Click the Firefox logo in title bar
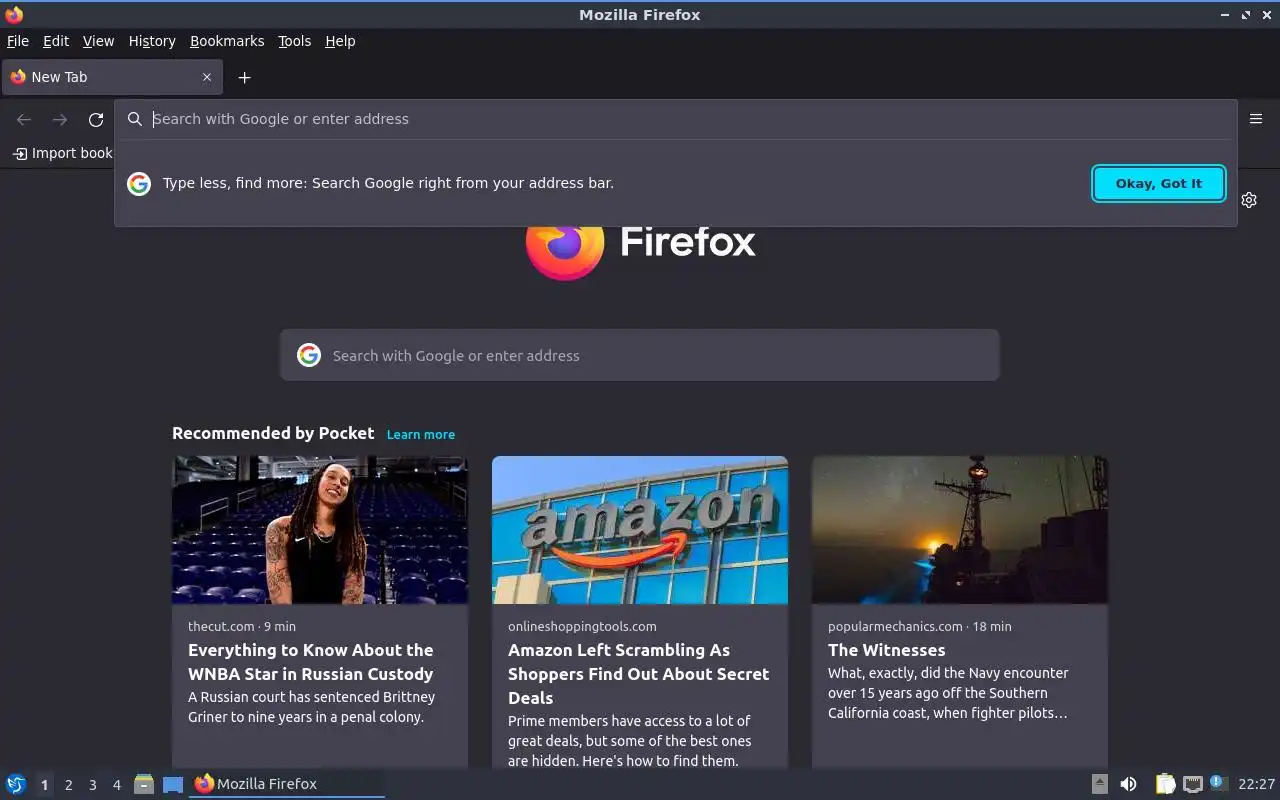Image resolution: width=1280 pixels, height=800 pixels. [14, 14]
